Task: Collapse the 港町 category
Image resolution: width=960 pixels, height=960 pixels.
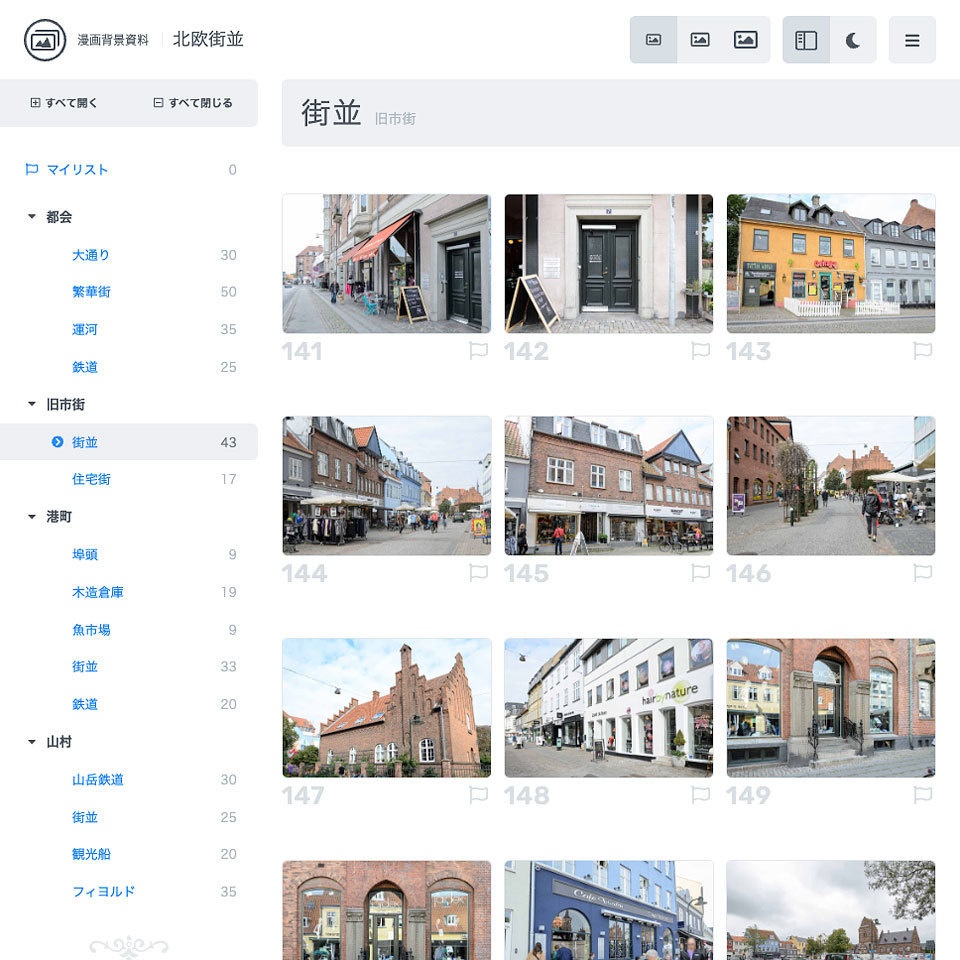Action: 50,517
